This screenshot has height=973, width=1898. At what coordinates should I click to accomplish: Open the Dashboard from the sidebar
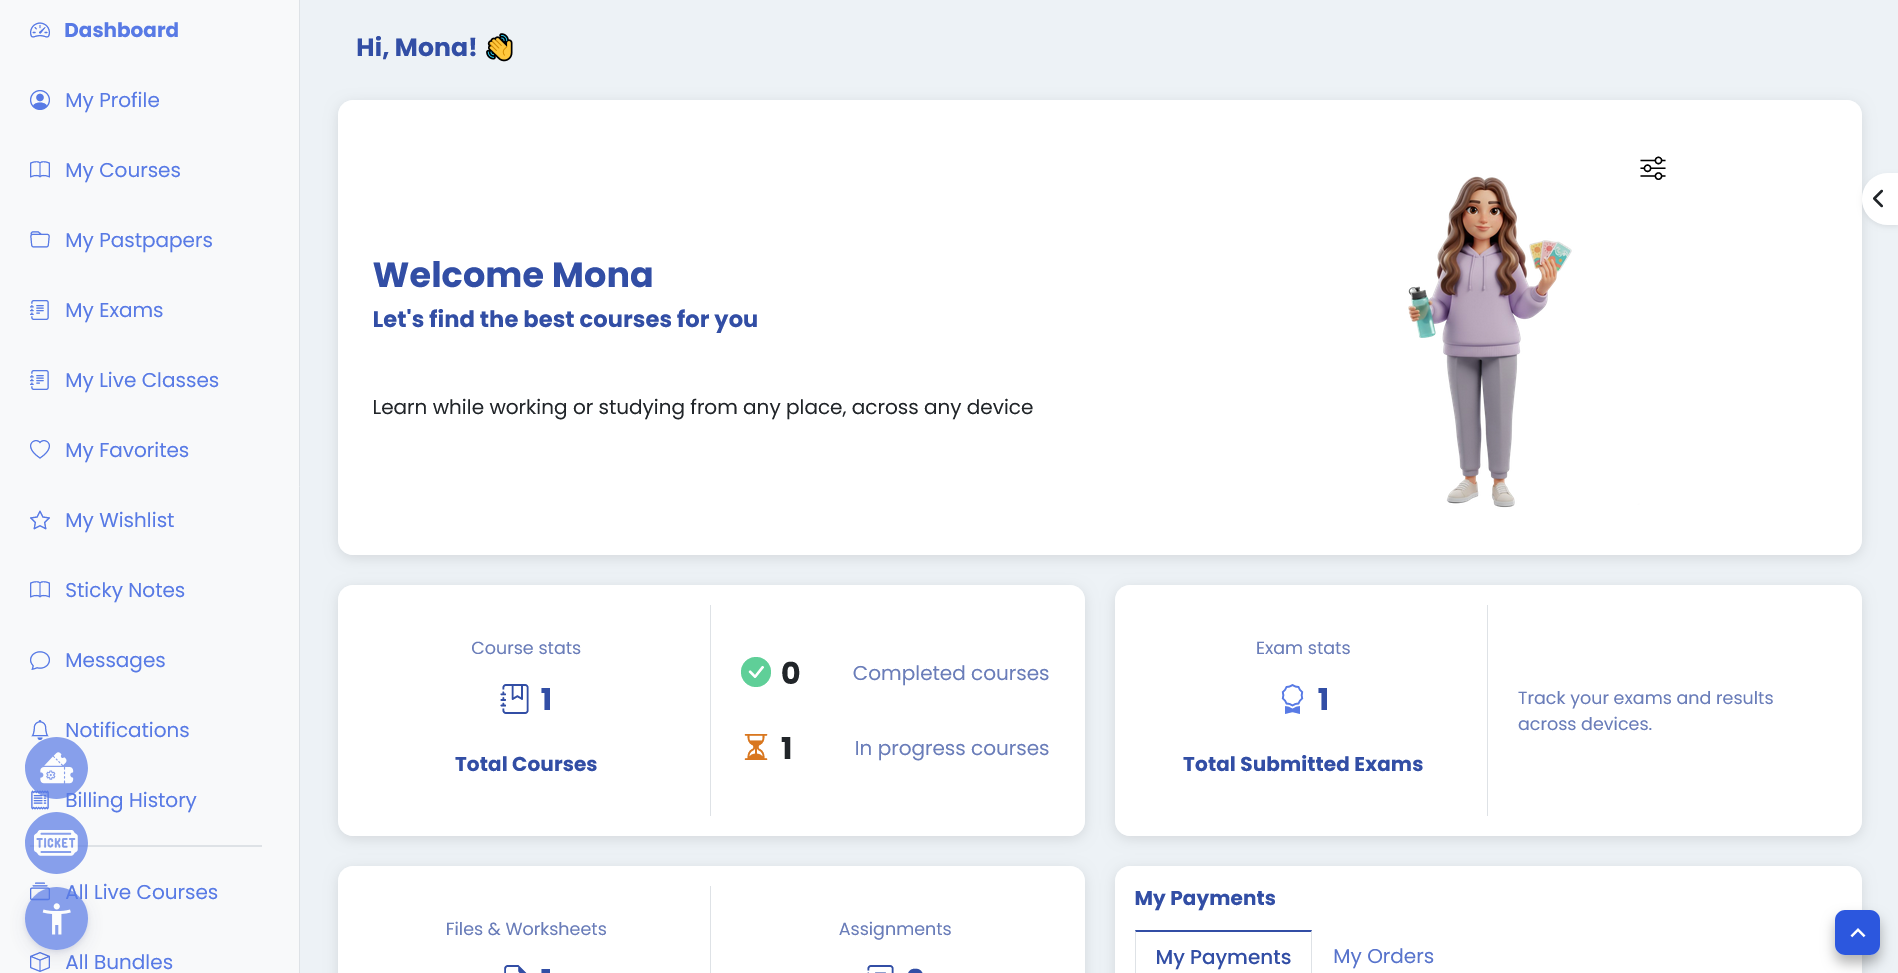pyautogui.click(x=120, y=30)
